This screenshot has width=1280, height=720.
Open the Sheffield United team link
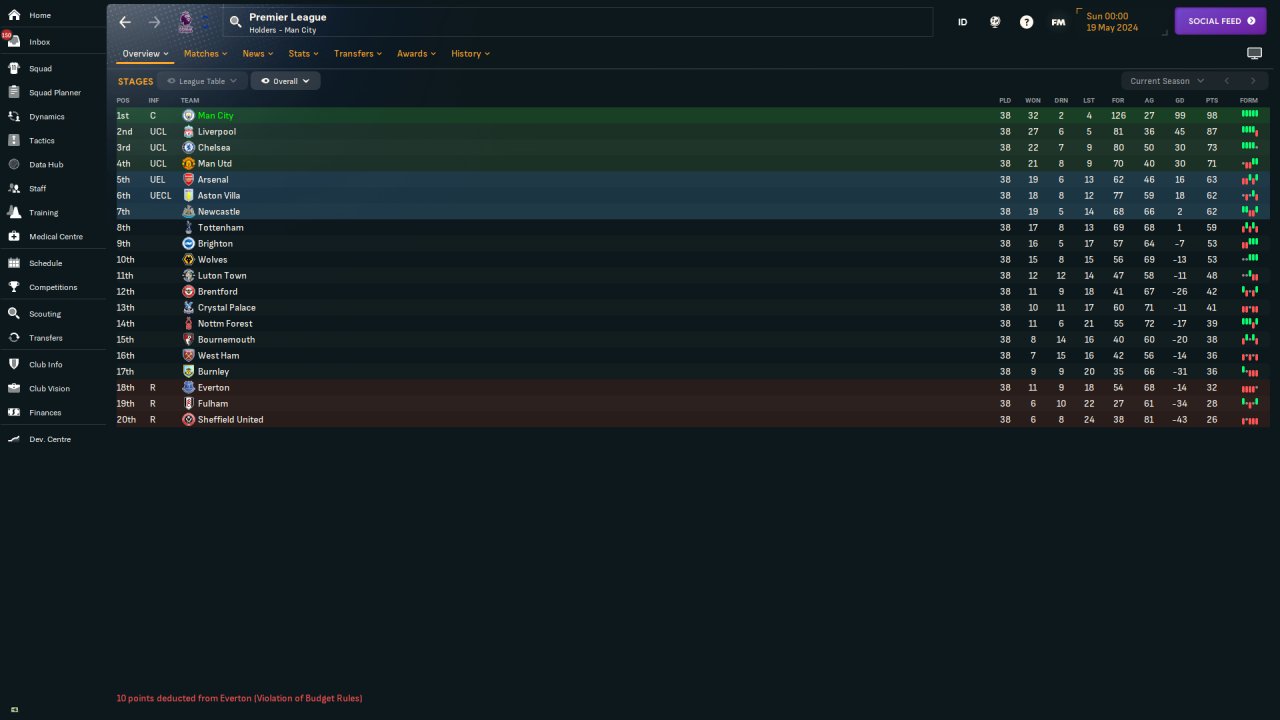(x=231, y=420)
